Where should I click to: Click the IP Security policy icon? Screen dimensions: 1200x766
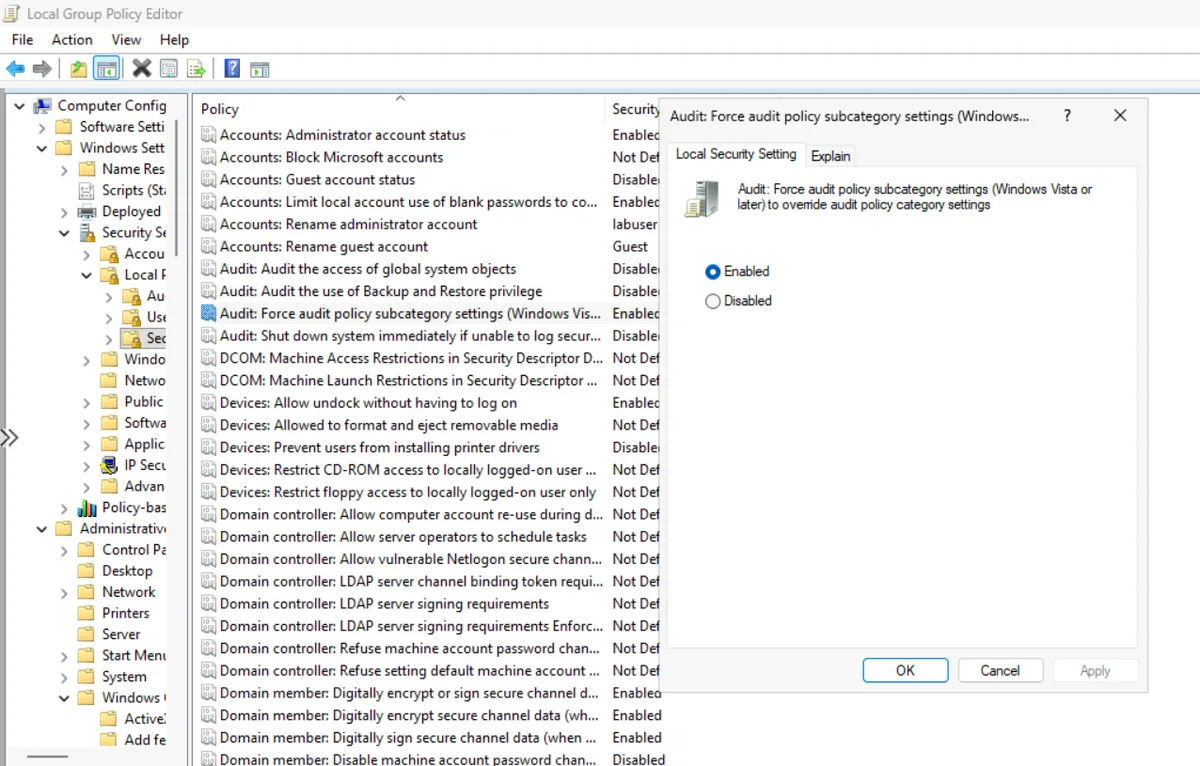coord(110,465)
